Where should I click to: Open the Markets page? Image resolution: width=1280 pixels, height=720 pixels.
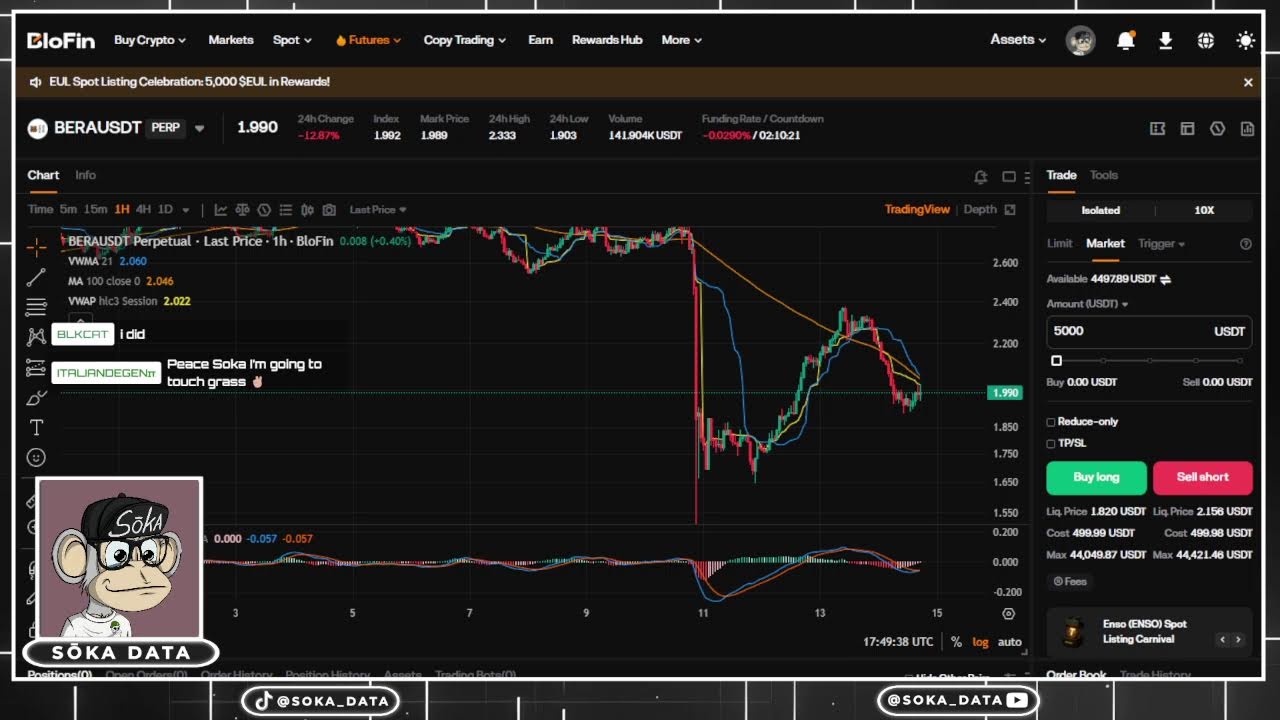[x=231, y=40]
